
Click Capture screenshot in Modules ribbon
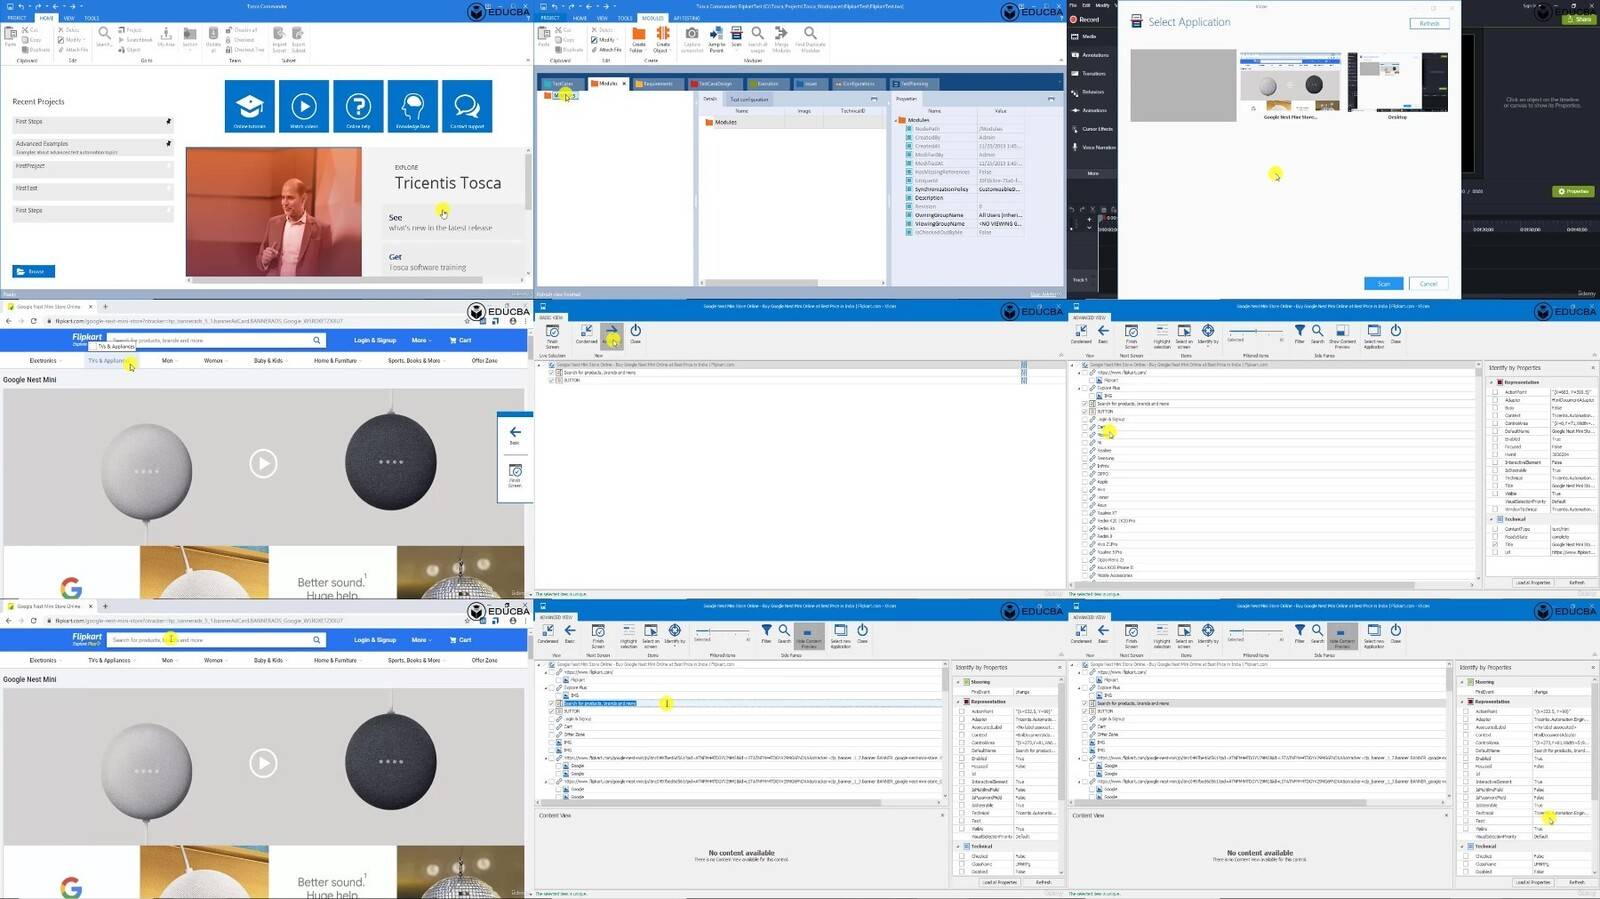(x=692, y=39)
